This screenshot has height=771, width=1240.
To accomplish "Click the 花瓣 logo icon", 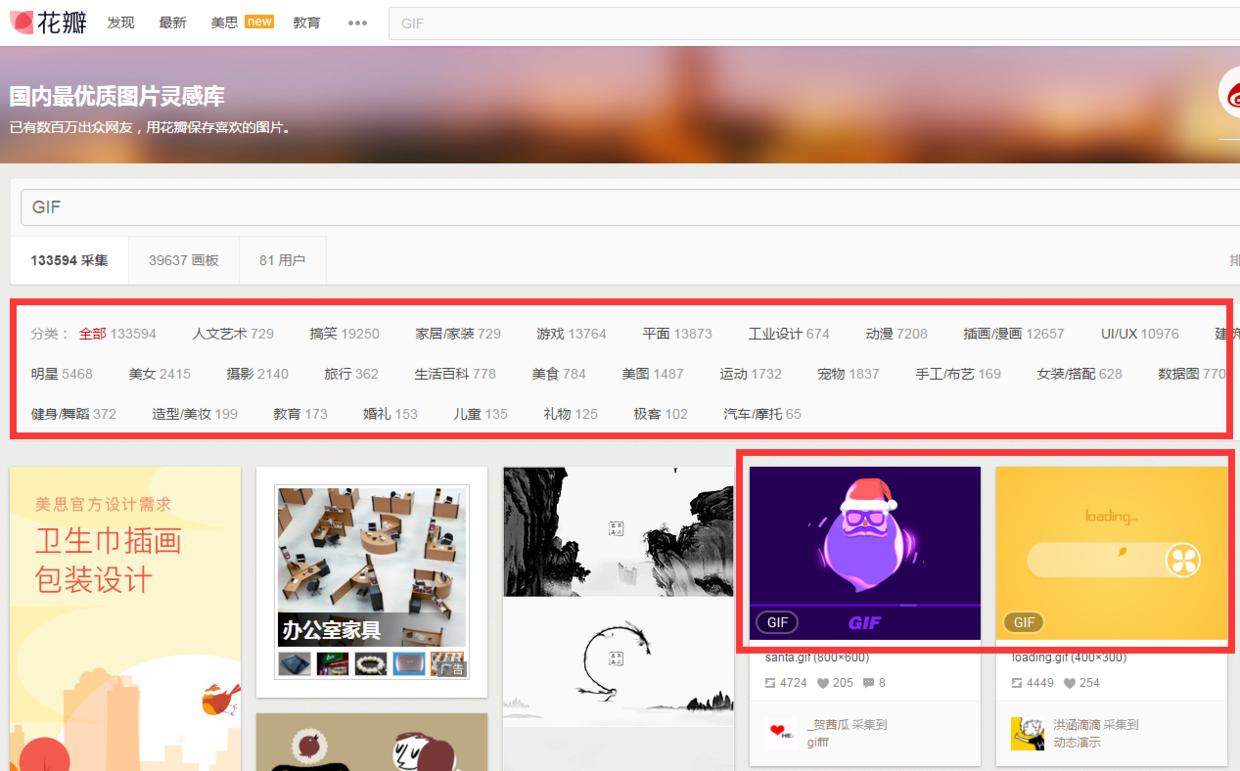I will pos(20,21).
